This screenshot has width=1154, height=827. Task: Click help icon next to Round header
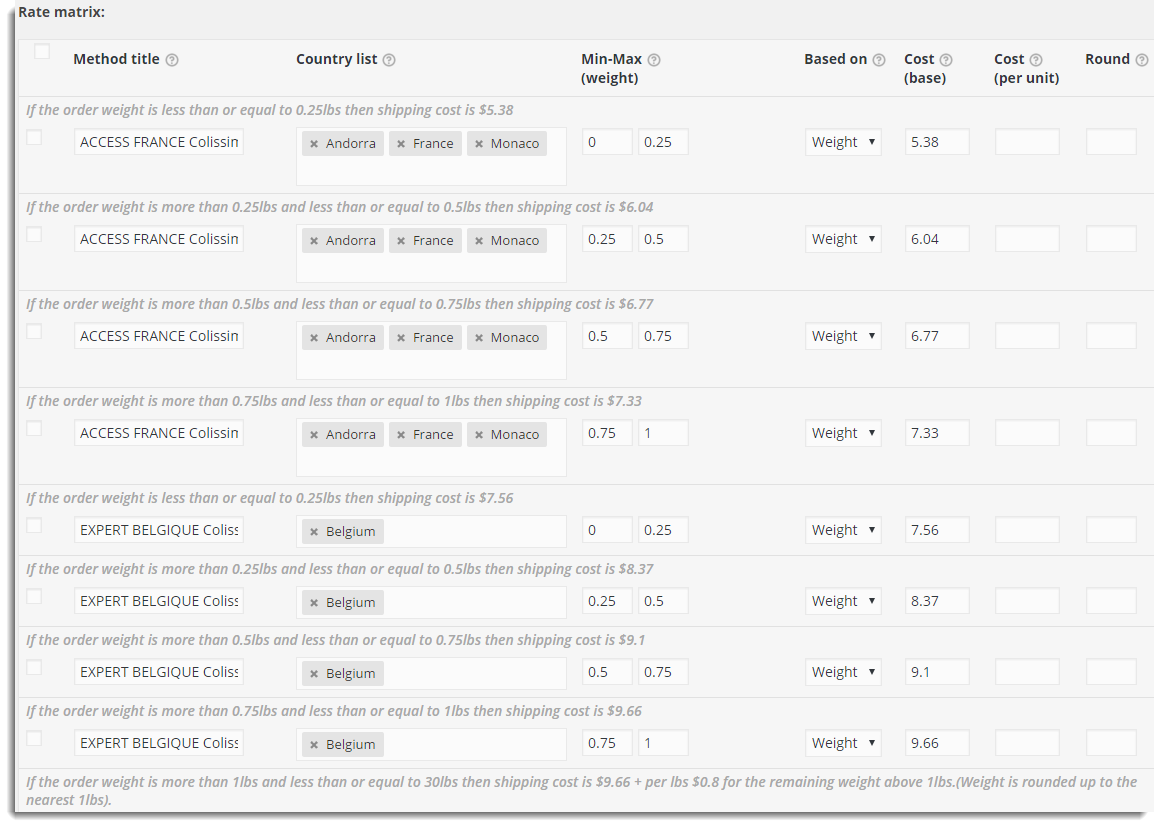click(x=1141, y=60)
